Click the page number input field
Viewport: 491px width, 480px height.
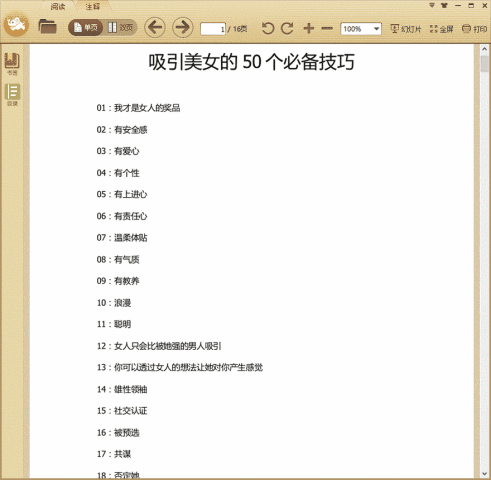213,29
